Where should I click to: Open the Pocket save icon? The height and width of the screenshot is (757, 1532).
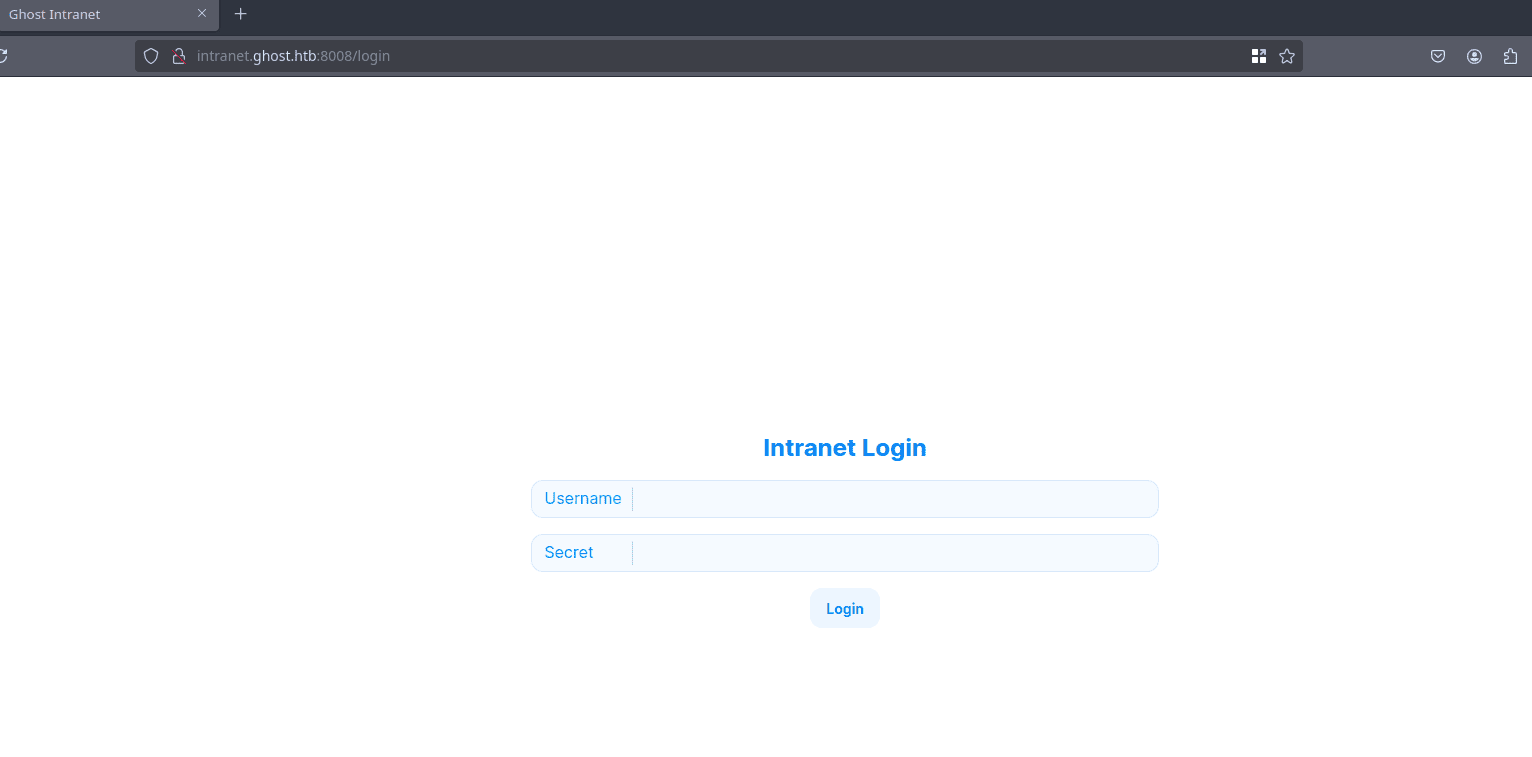click(x=1437, y=56)
